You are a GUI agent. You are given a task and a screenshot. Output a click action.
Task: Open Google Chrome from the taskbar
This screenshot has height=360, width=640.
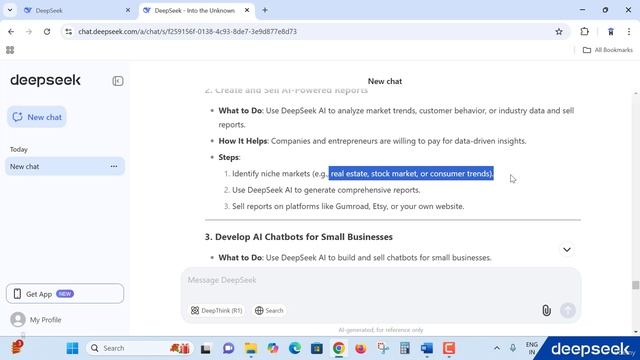click(338, 348)
